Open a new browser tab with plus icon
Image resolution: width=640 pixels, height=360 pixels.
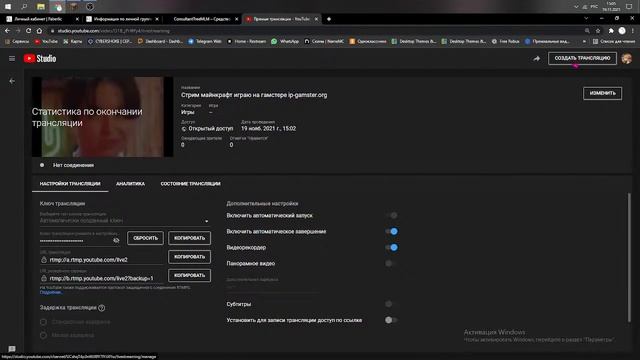329,19
